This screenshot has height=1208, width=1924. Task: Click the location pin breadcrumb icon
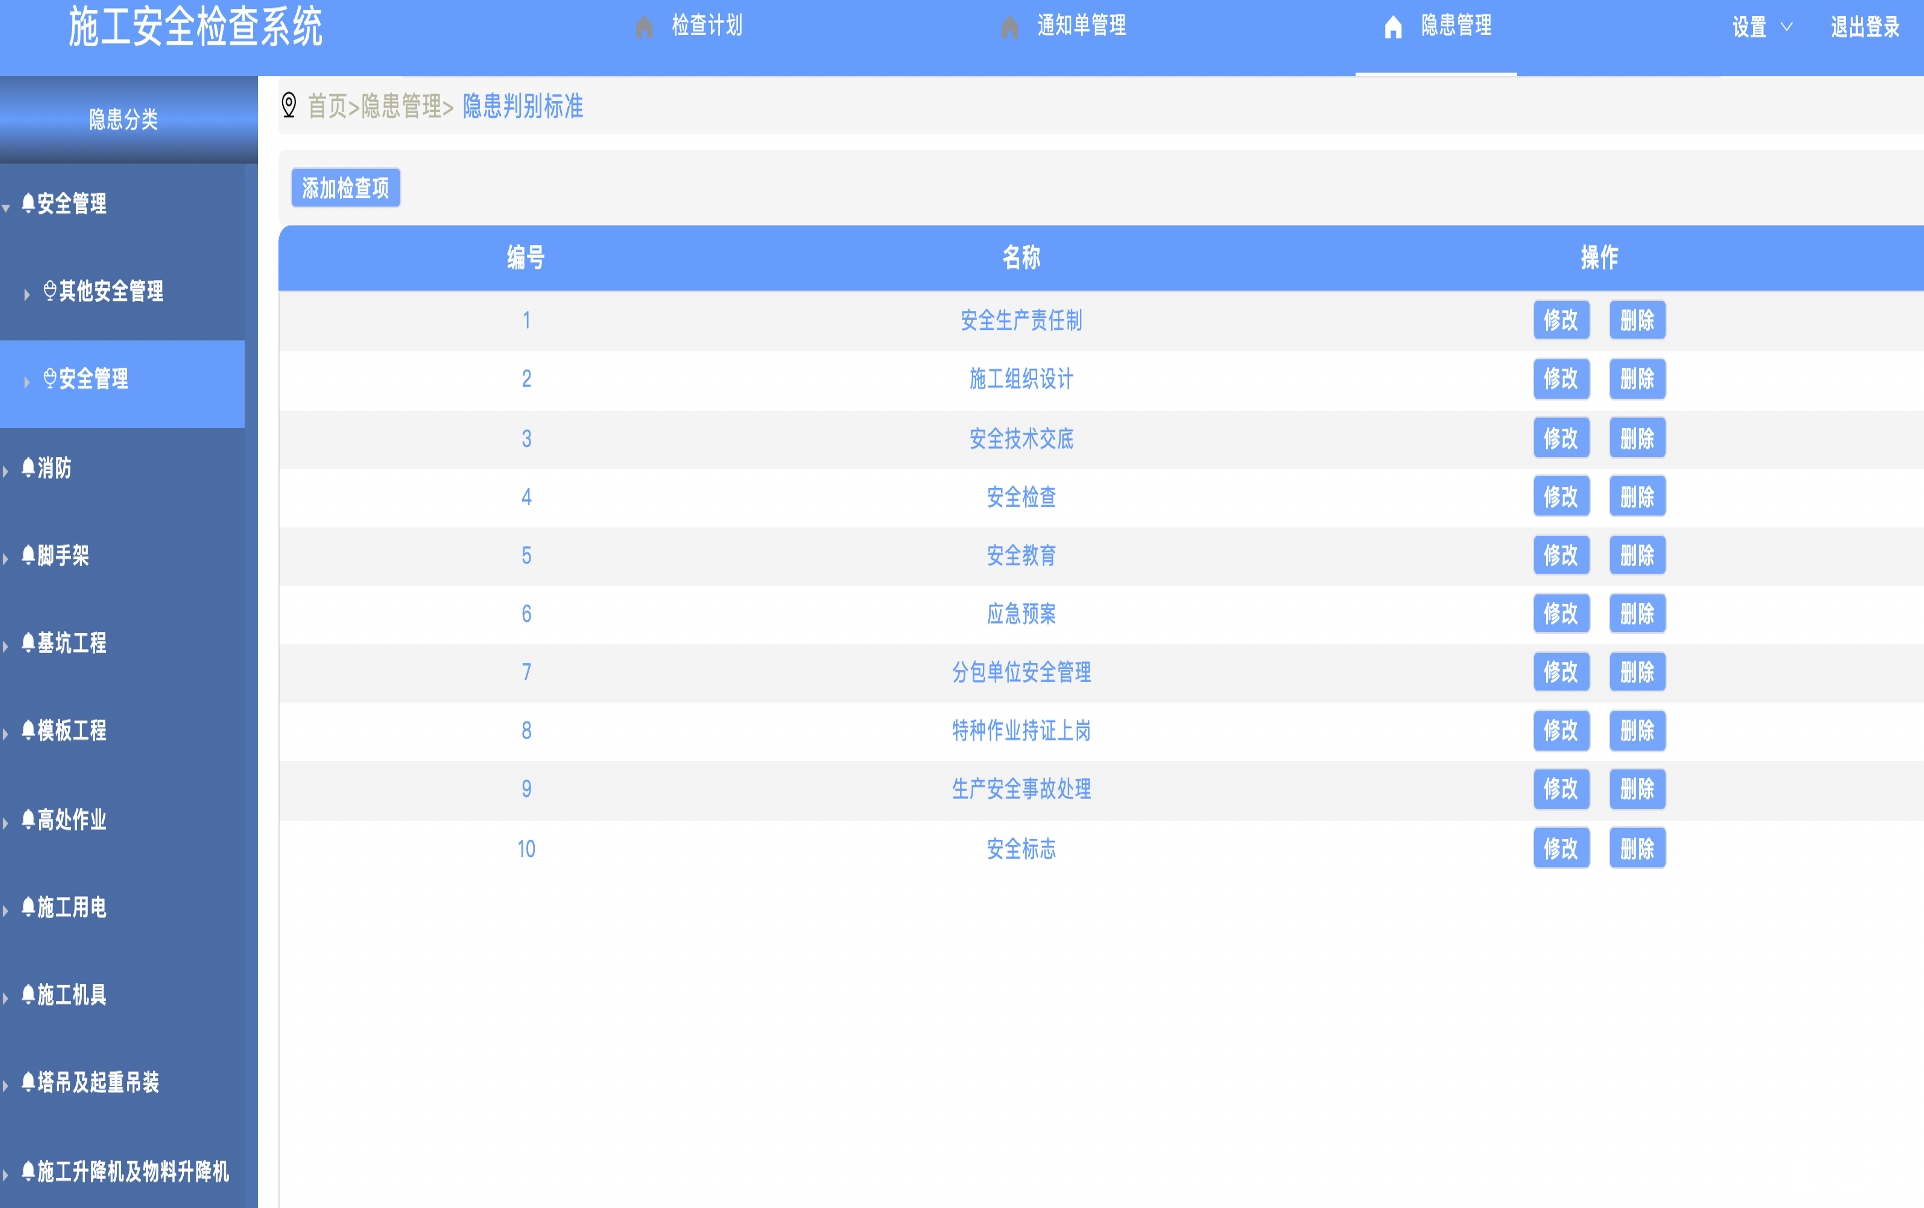pos(289,105)
